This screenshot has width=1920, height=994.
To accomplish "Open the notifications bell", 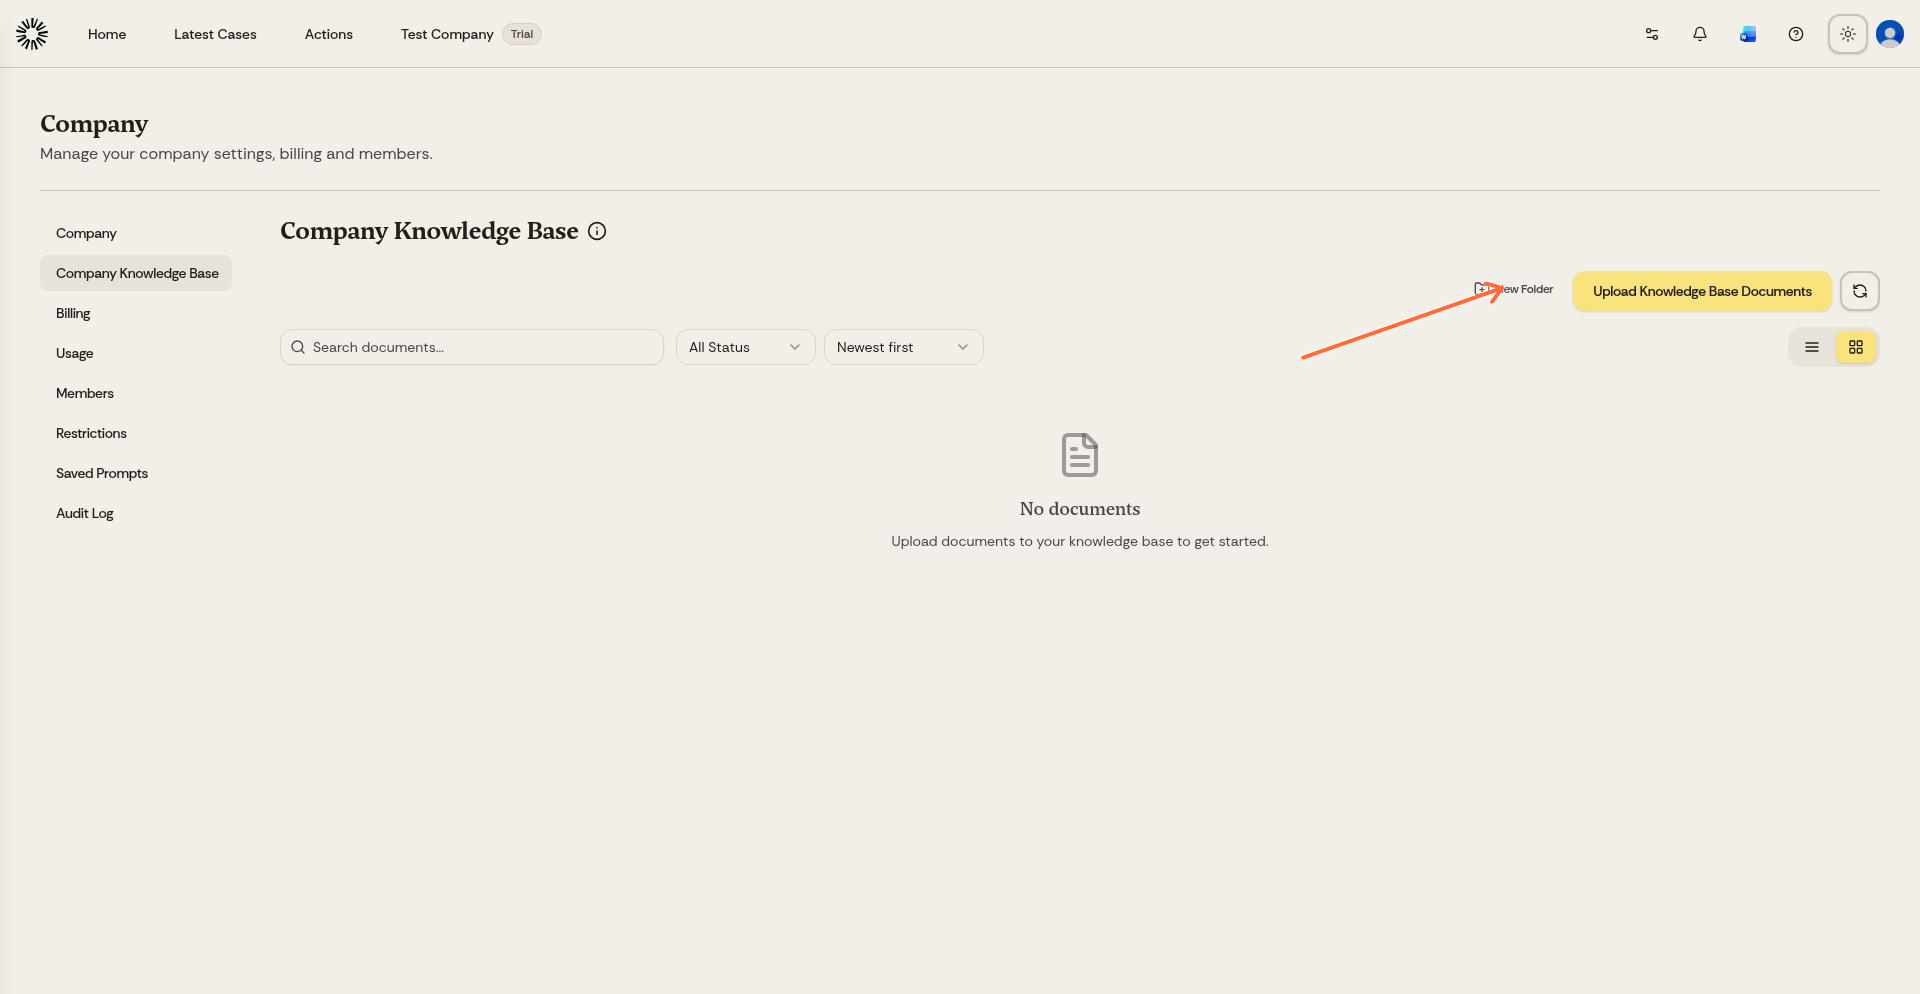I will coord(1700,34).
